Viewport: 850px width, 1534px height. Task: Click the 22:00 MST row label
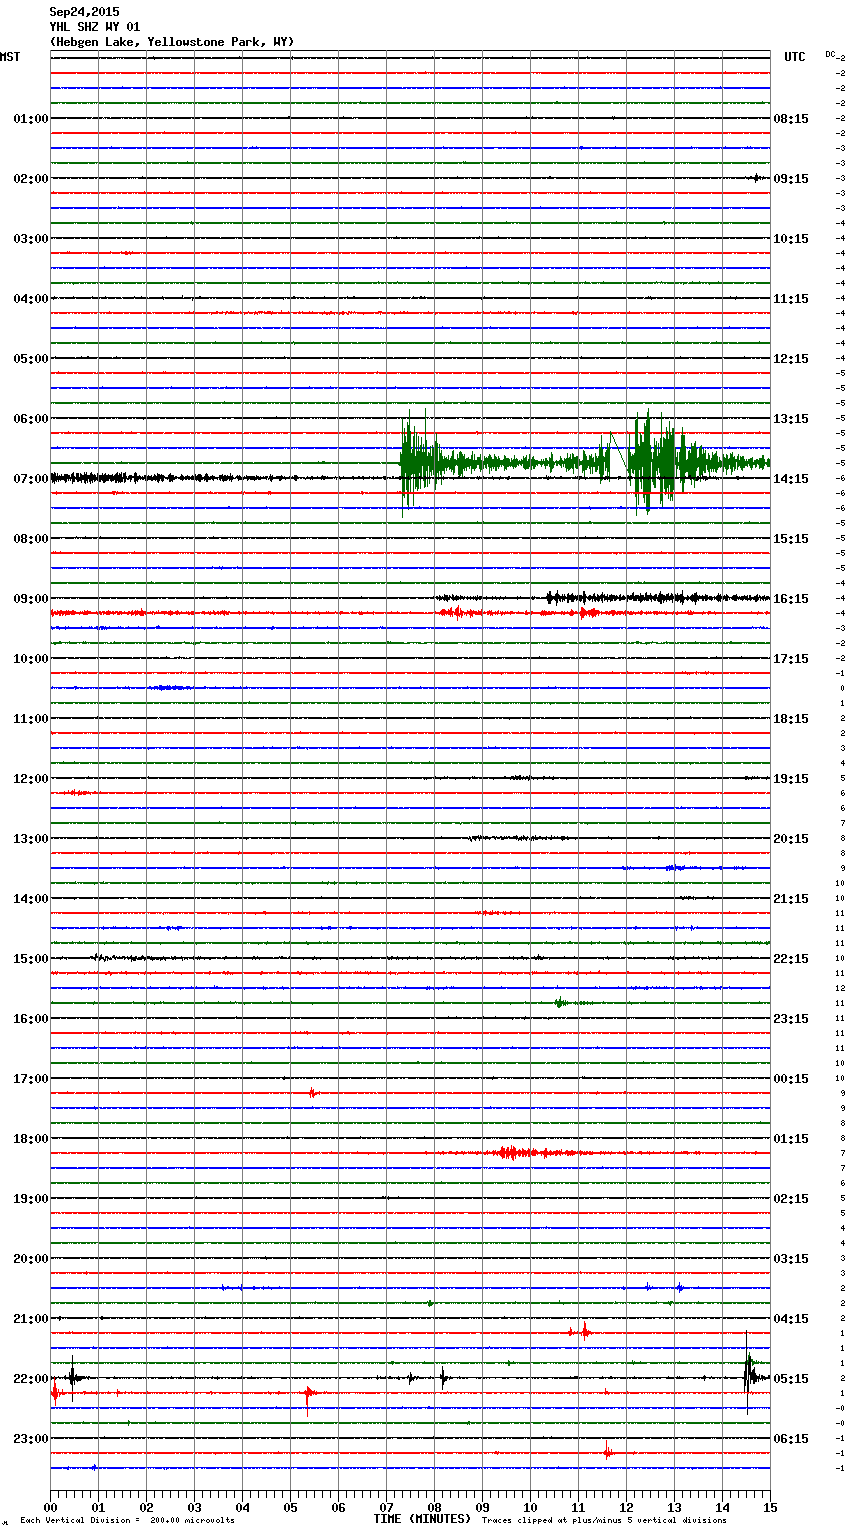30,1379
